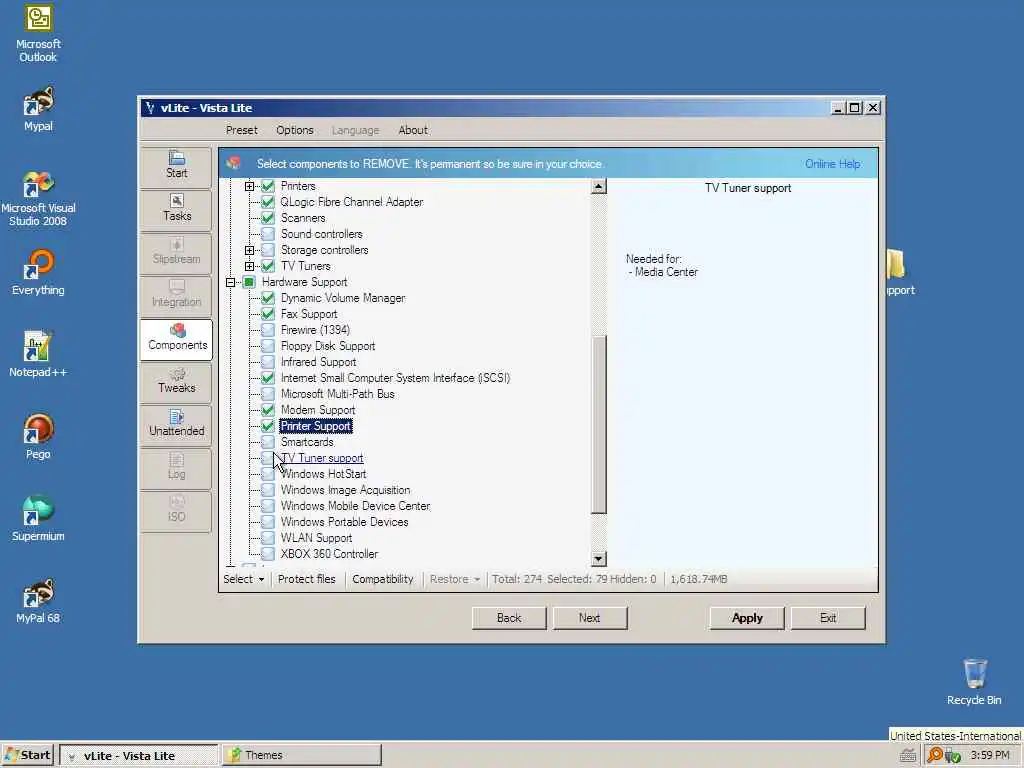The height and width of the screenshot is (768, 1024).
Task: Click the scrollbar down arrow
Action: point(599,559)
